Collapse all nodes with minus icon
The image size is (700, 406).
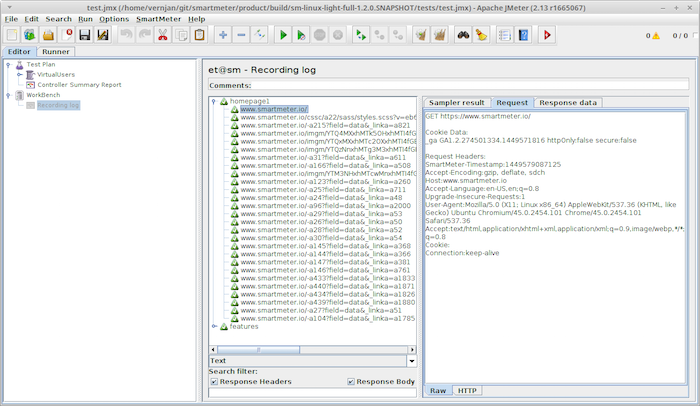[x=241, y=35]
